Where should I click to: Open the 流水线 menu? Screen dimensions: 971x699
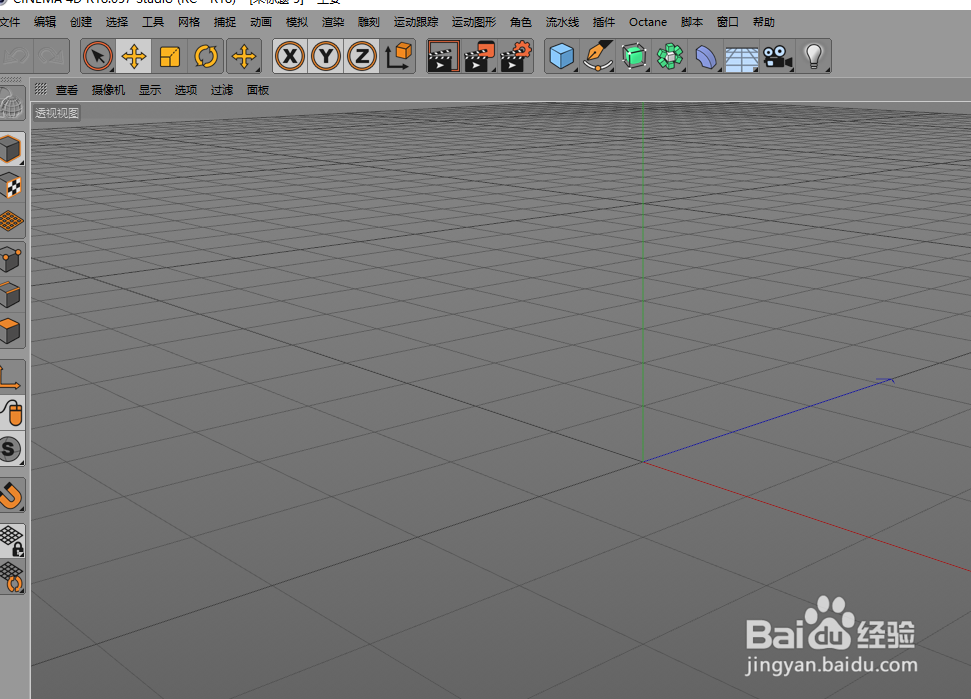coord(562,22)
